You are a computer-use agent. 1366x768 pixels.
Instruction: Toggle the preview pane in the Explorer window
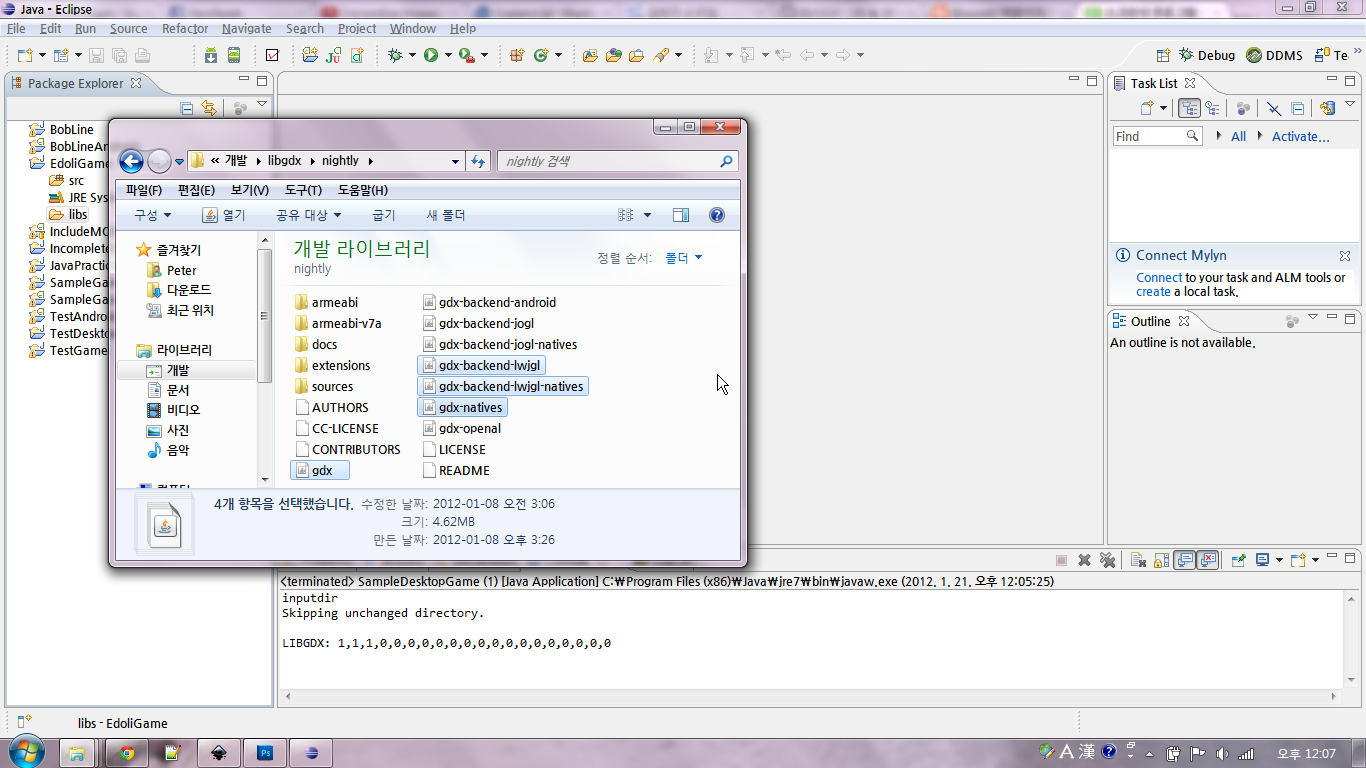point(681,215)
